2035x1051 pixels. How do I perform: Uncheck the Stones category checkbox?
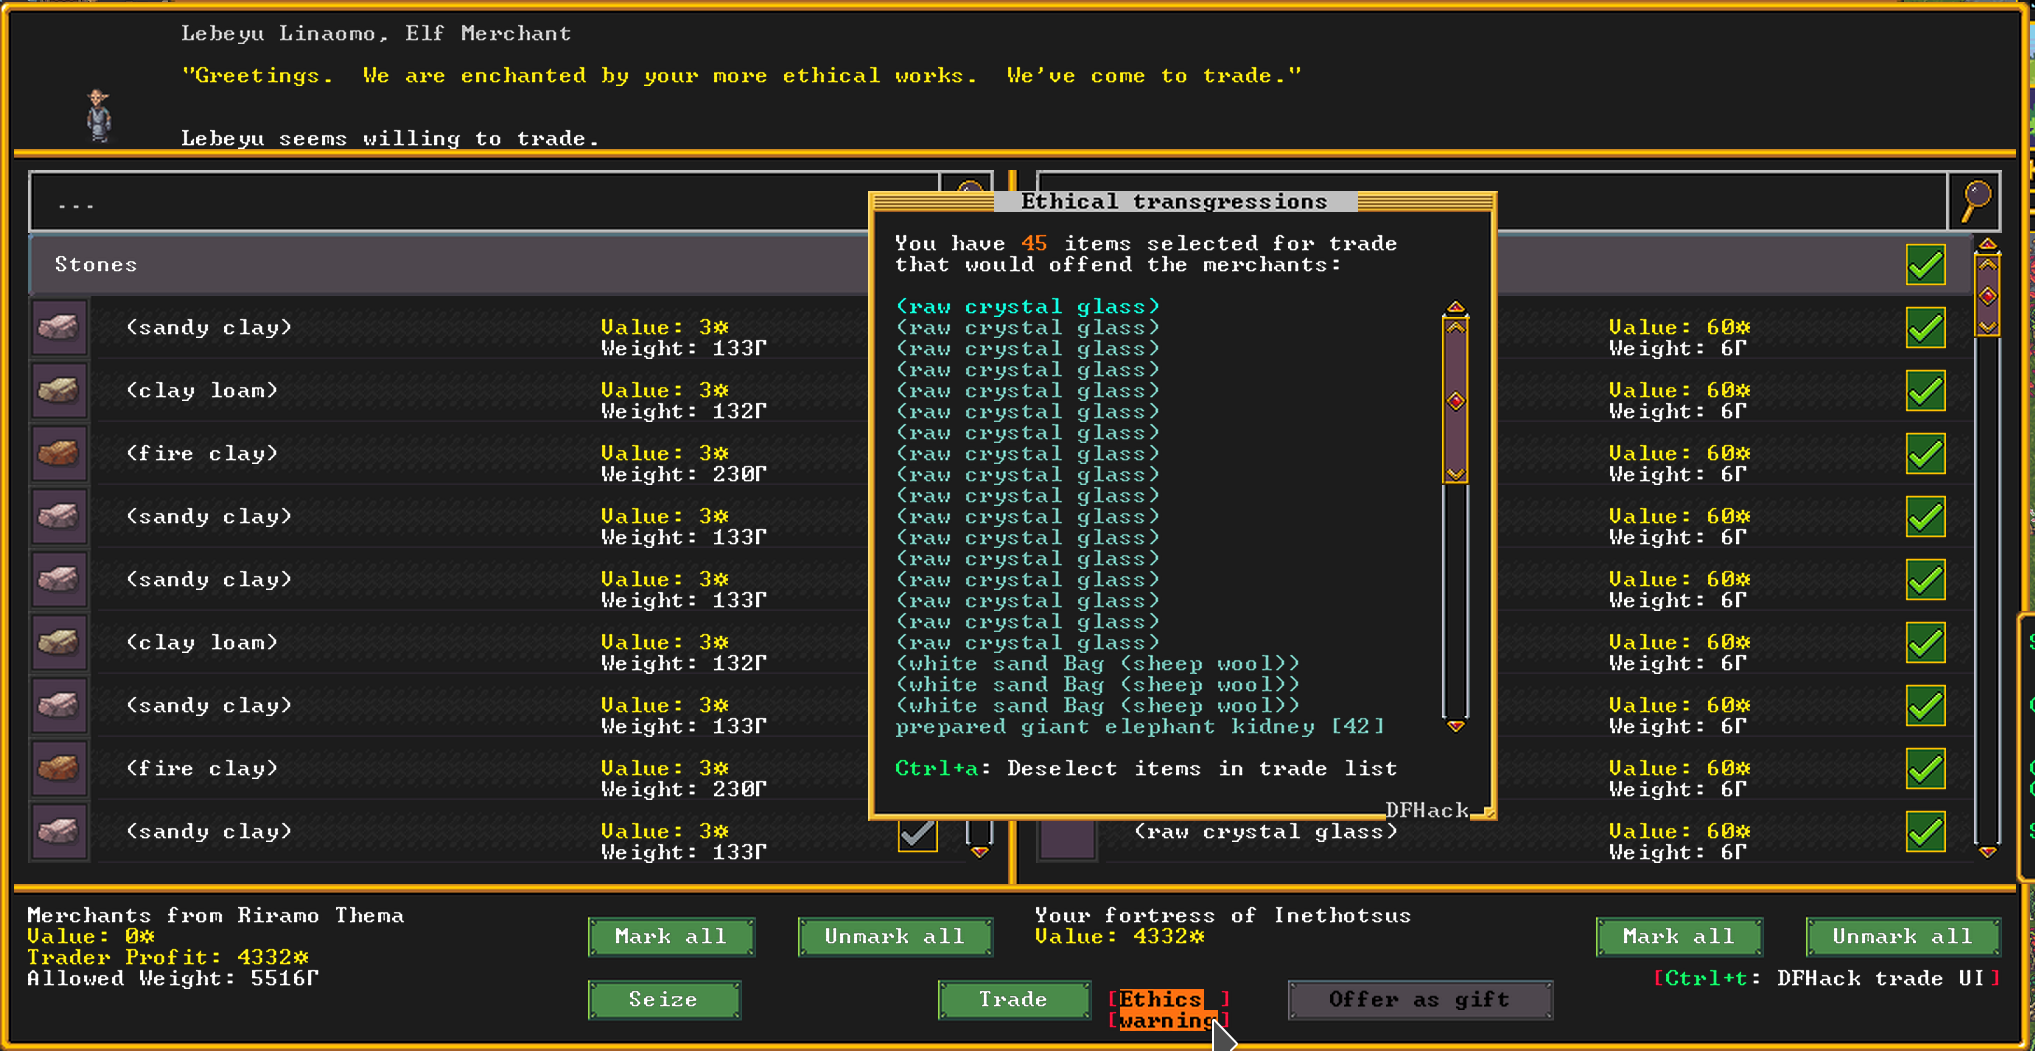pos(1924,264)
